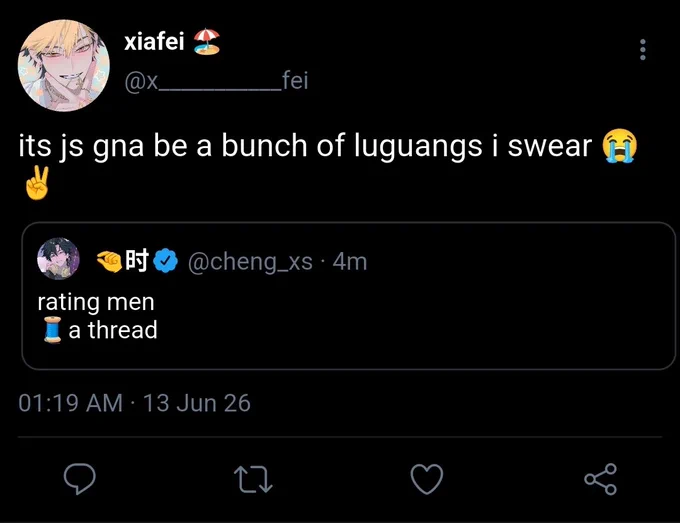680x523 pixels.
Task: Click the 01:19 AM timestamp
Action: pos(70,403)
